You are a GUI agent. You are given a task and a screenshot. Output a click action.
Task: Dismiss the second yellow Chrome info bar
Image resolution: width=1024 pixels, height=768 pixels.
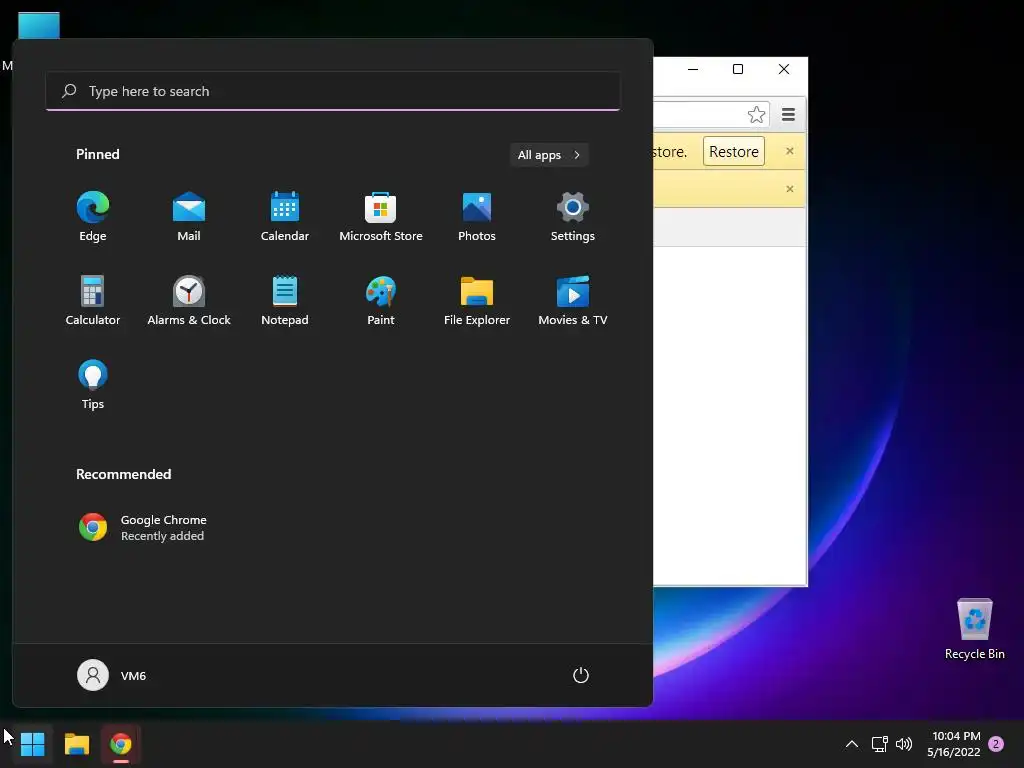[790, 189]
